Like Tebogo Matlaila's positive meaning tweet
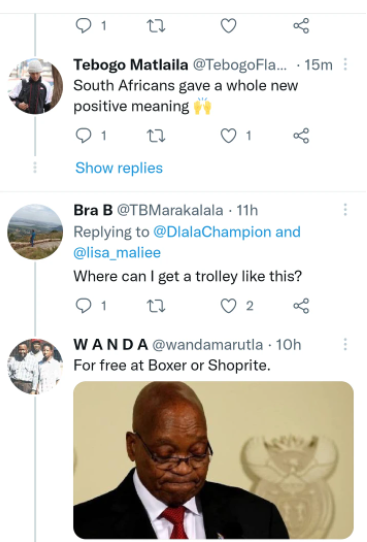This screenshot has width=367, height=542. click(228, 136)
